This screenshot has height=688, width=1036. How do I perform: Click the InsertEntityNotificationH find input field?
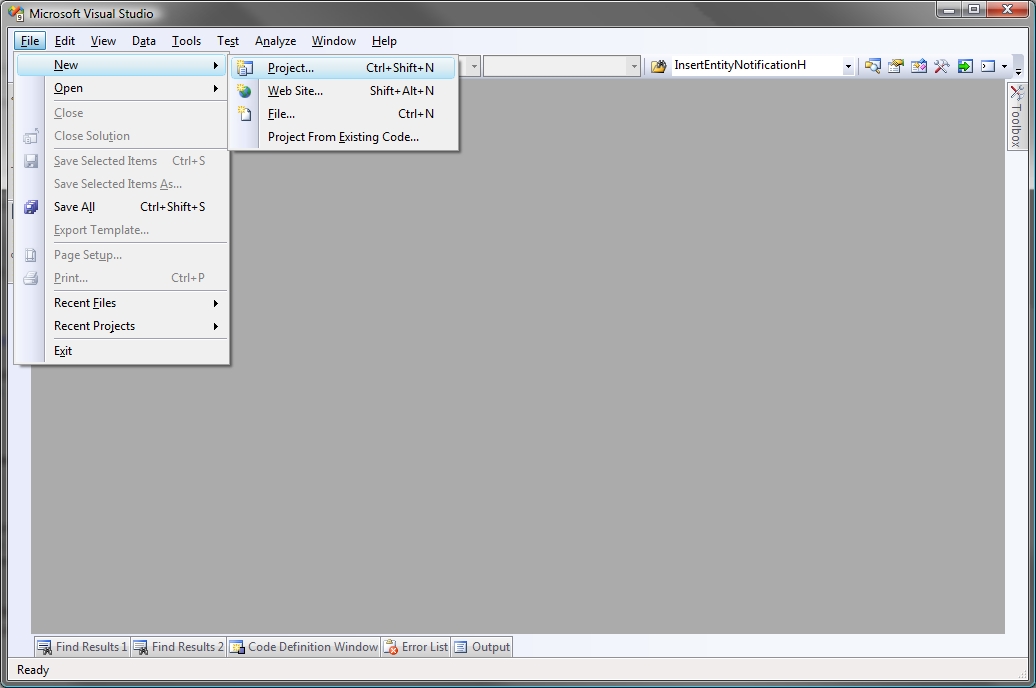tap(756, 65)
